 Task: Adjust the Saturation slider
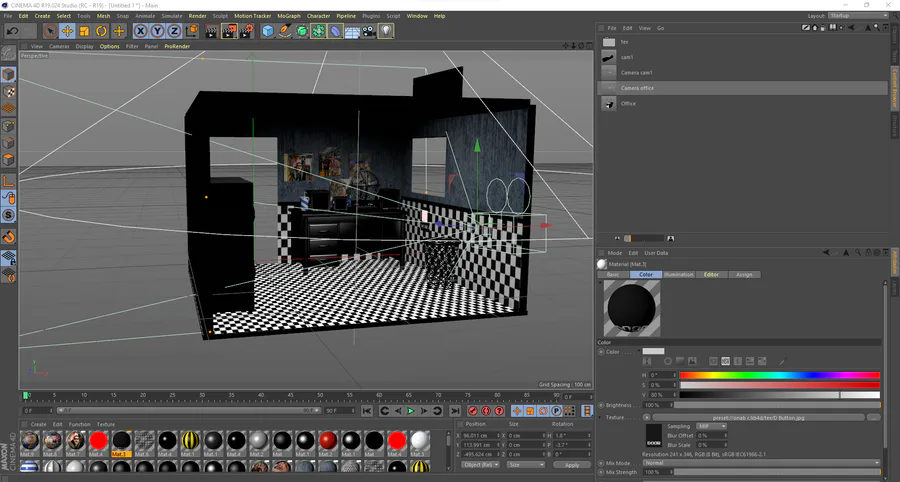point(779,385)
